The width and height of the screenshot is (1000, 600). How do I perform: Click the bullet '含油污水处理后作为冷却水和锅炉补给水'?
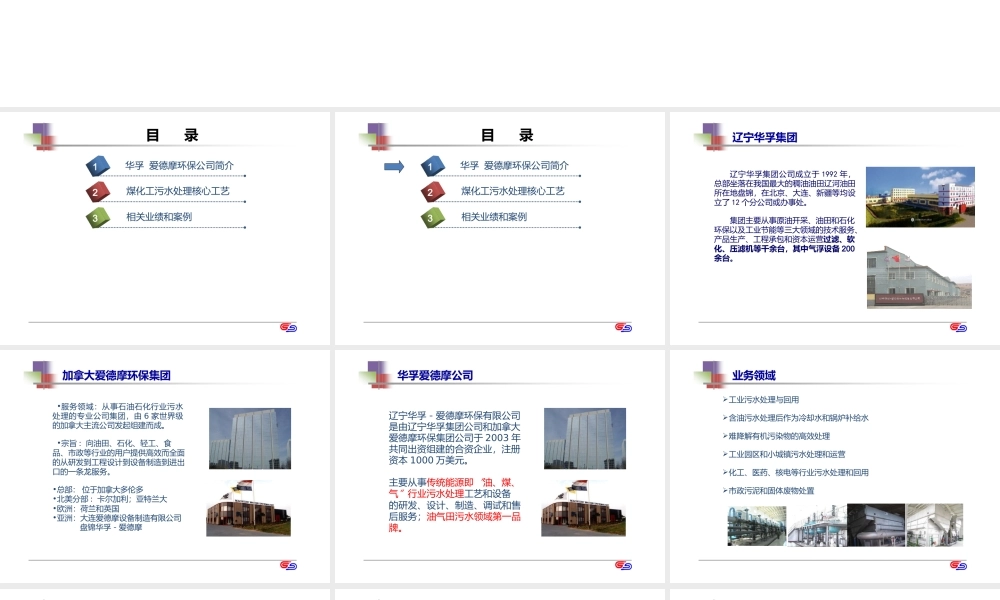click(796, 418)
